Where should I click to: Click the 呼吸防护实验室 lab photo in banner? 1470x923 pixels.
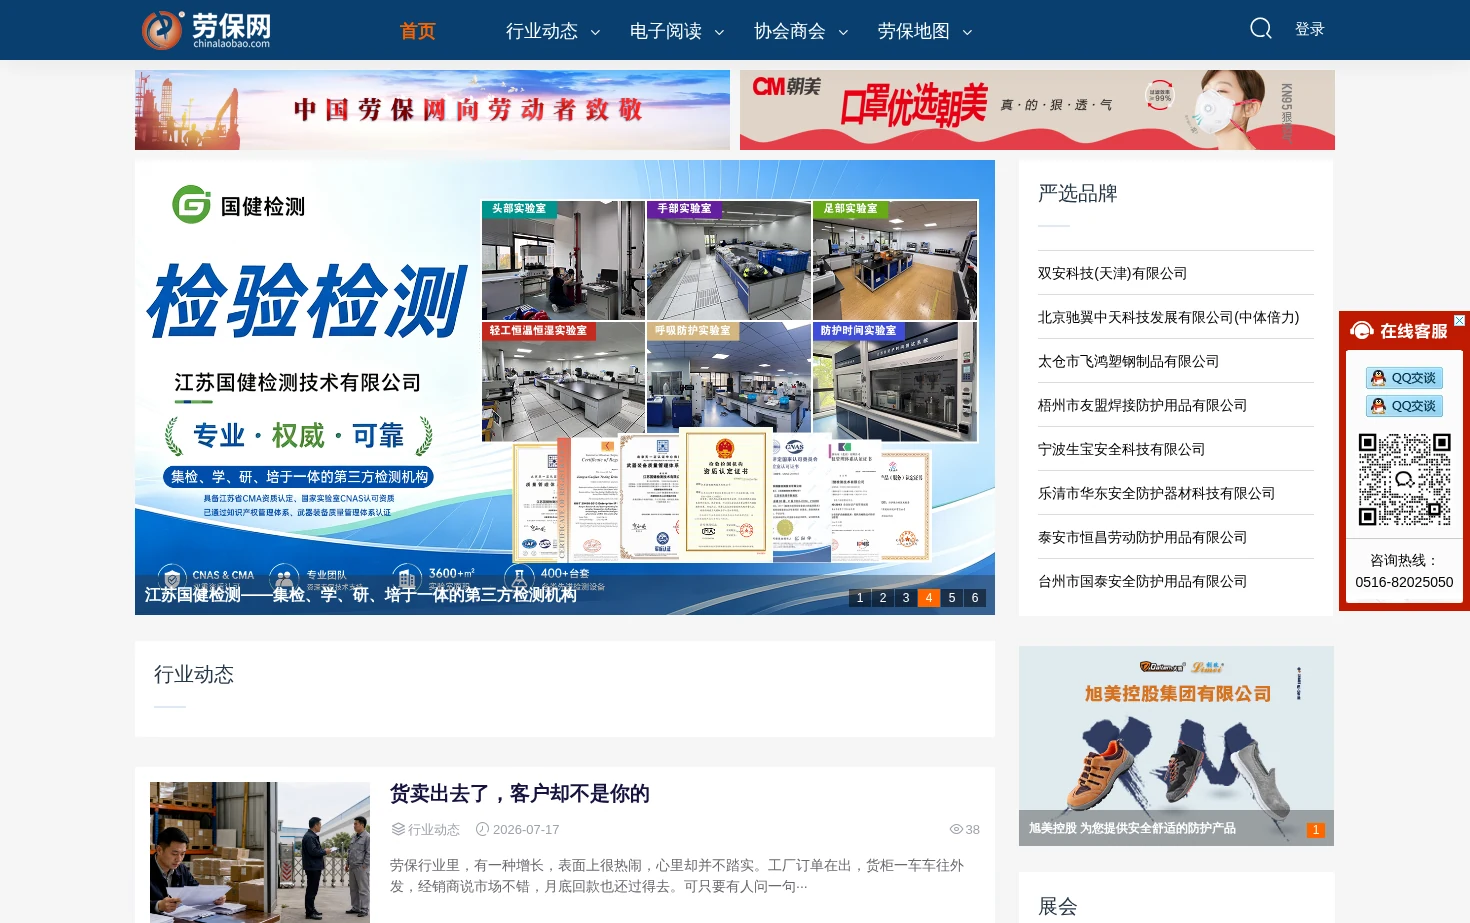tap(729, 382)
